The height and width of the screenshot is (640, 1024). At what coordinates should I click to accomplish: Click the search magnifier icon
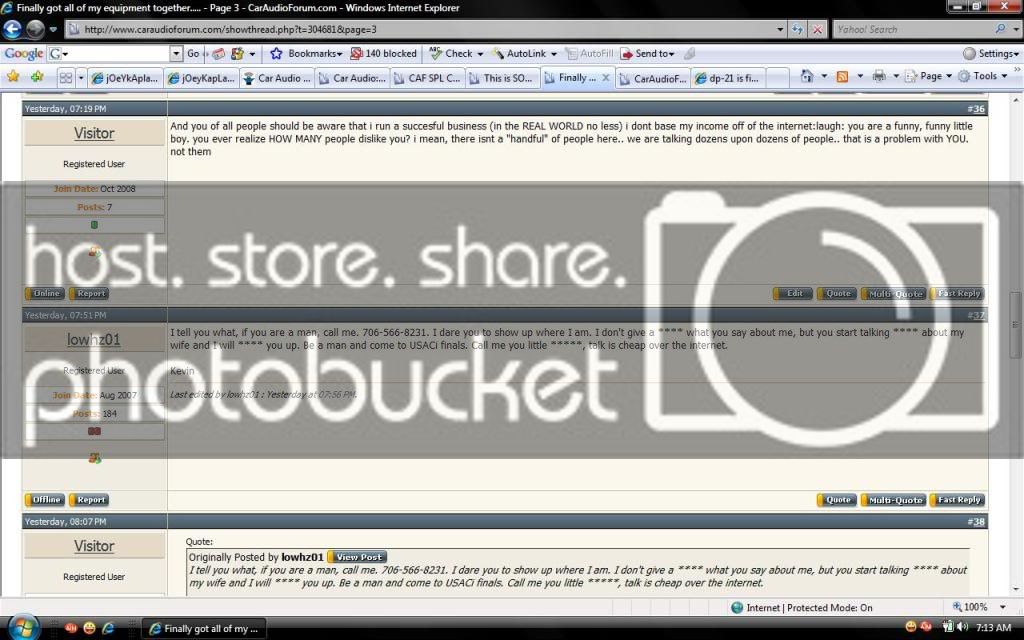[1000, 29]
